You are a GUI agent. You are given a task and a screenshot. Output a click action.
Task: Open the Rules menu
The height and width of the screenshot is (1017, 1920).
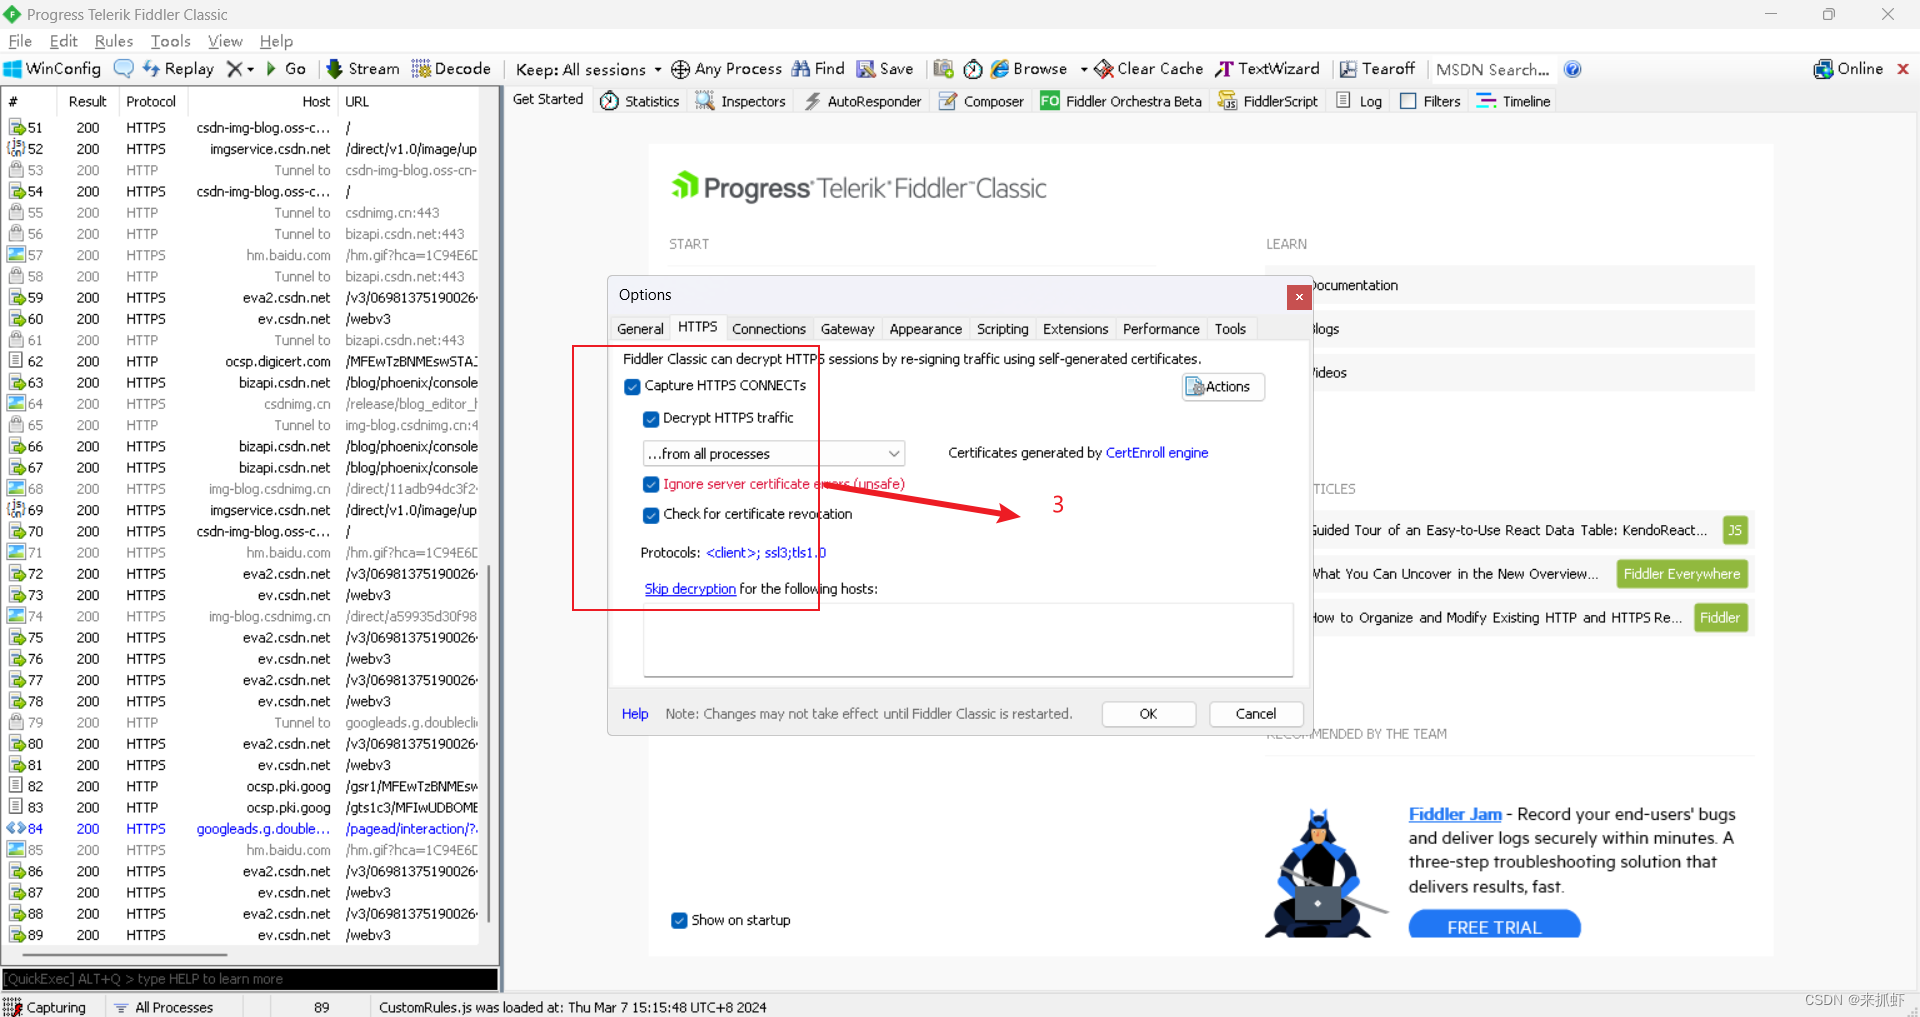[114, 41]
